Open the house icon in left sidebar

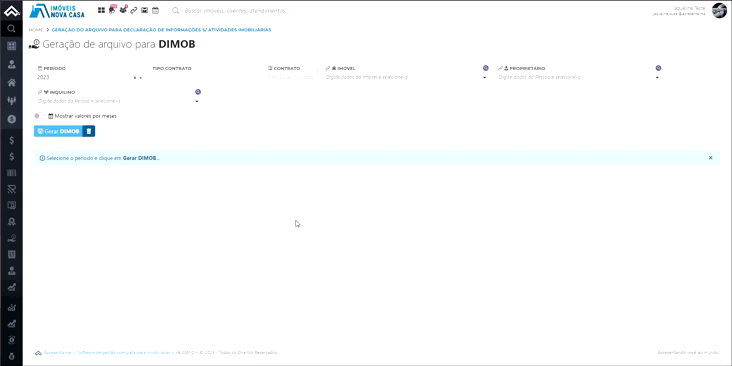tap(12, 83)
